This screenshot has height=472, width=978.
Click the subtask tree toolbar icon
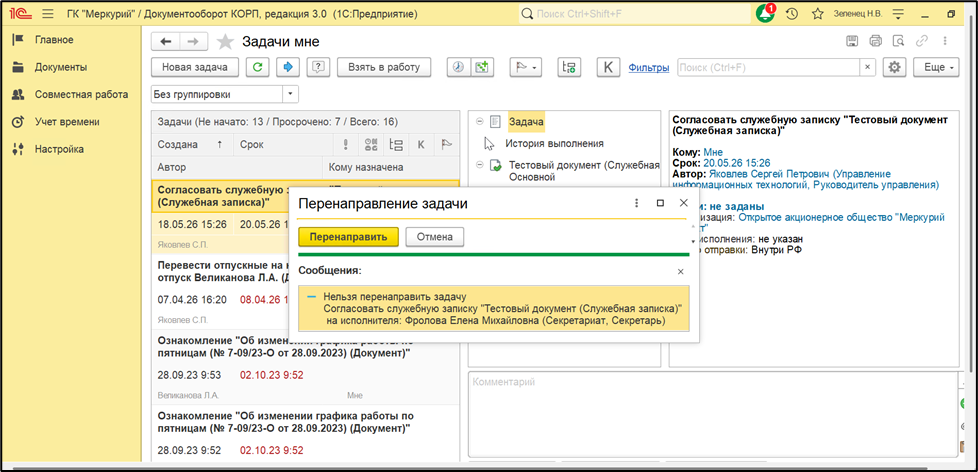(568, 67)
